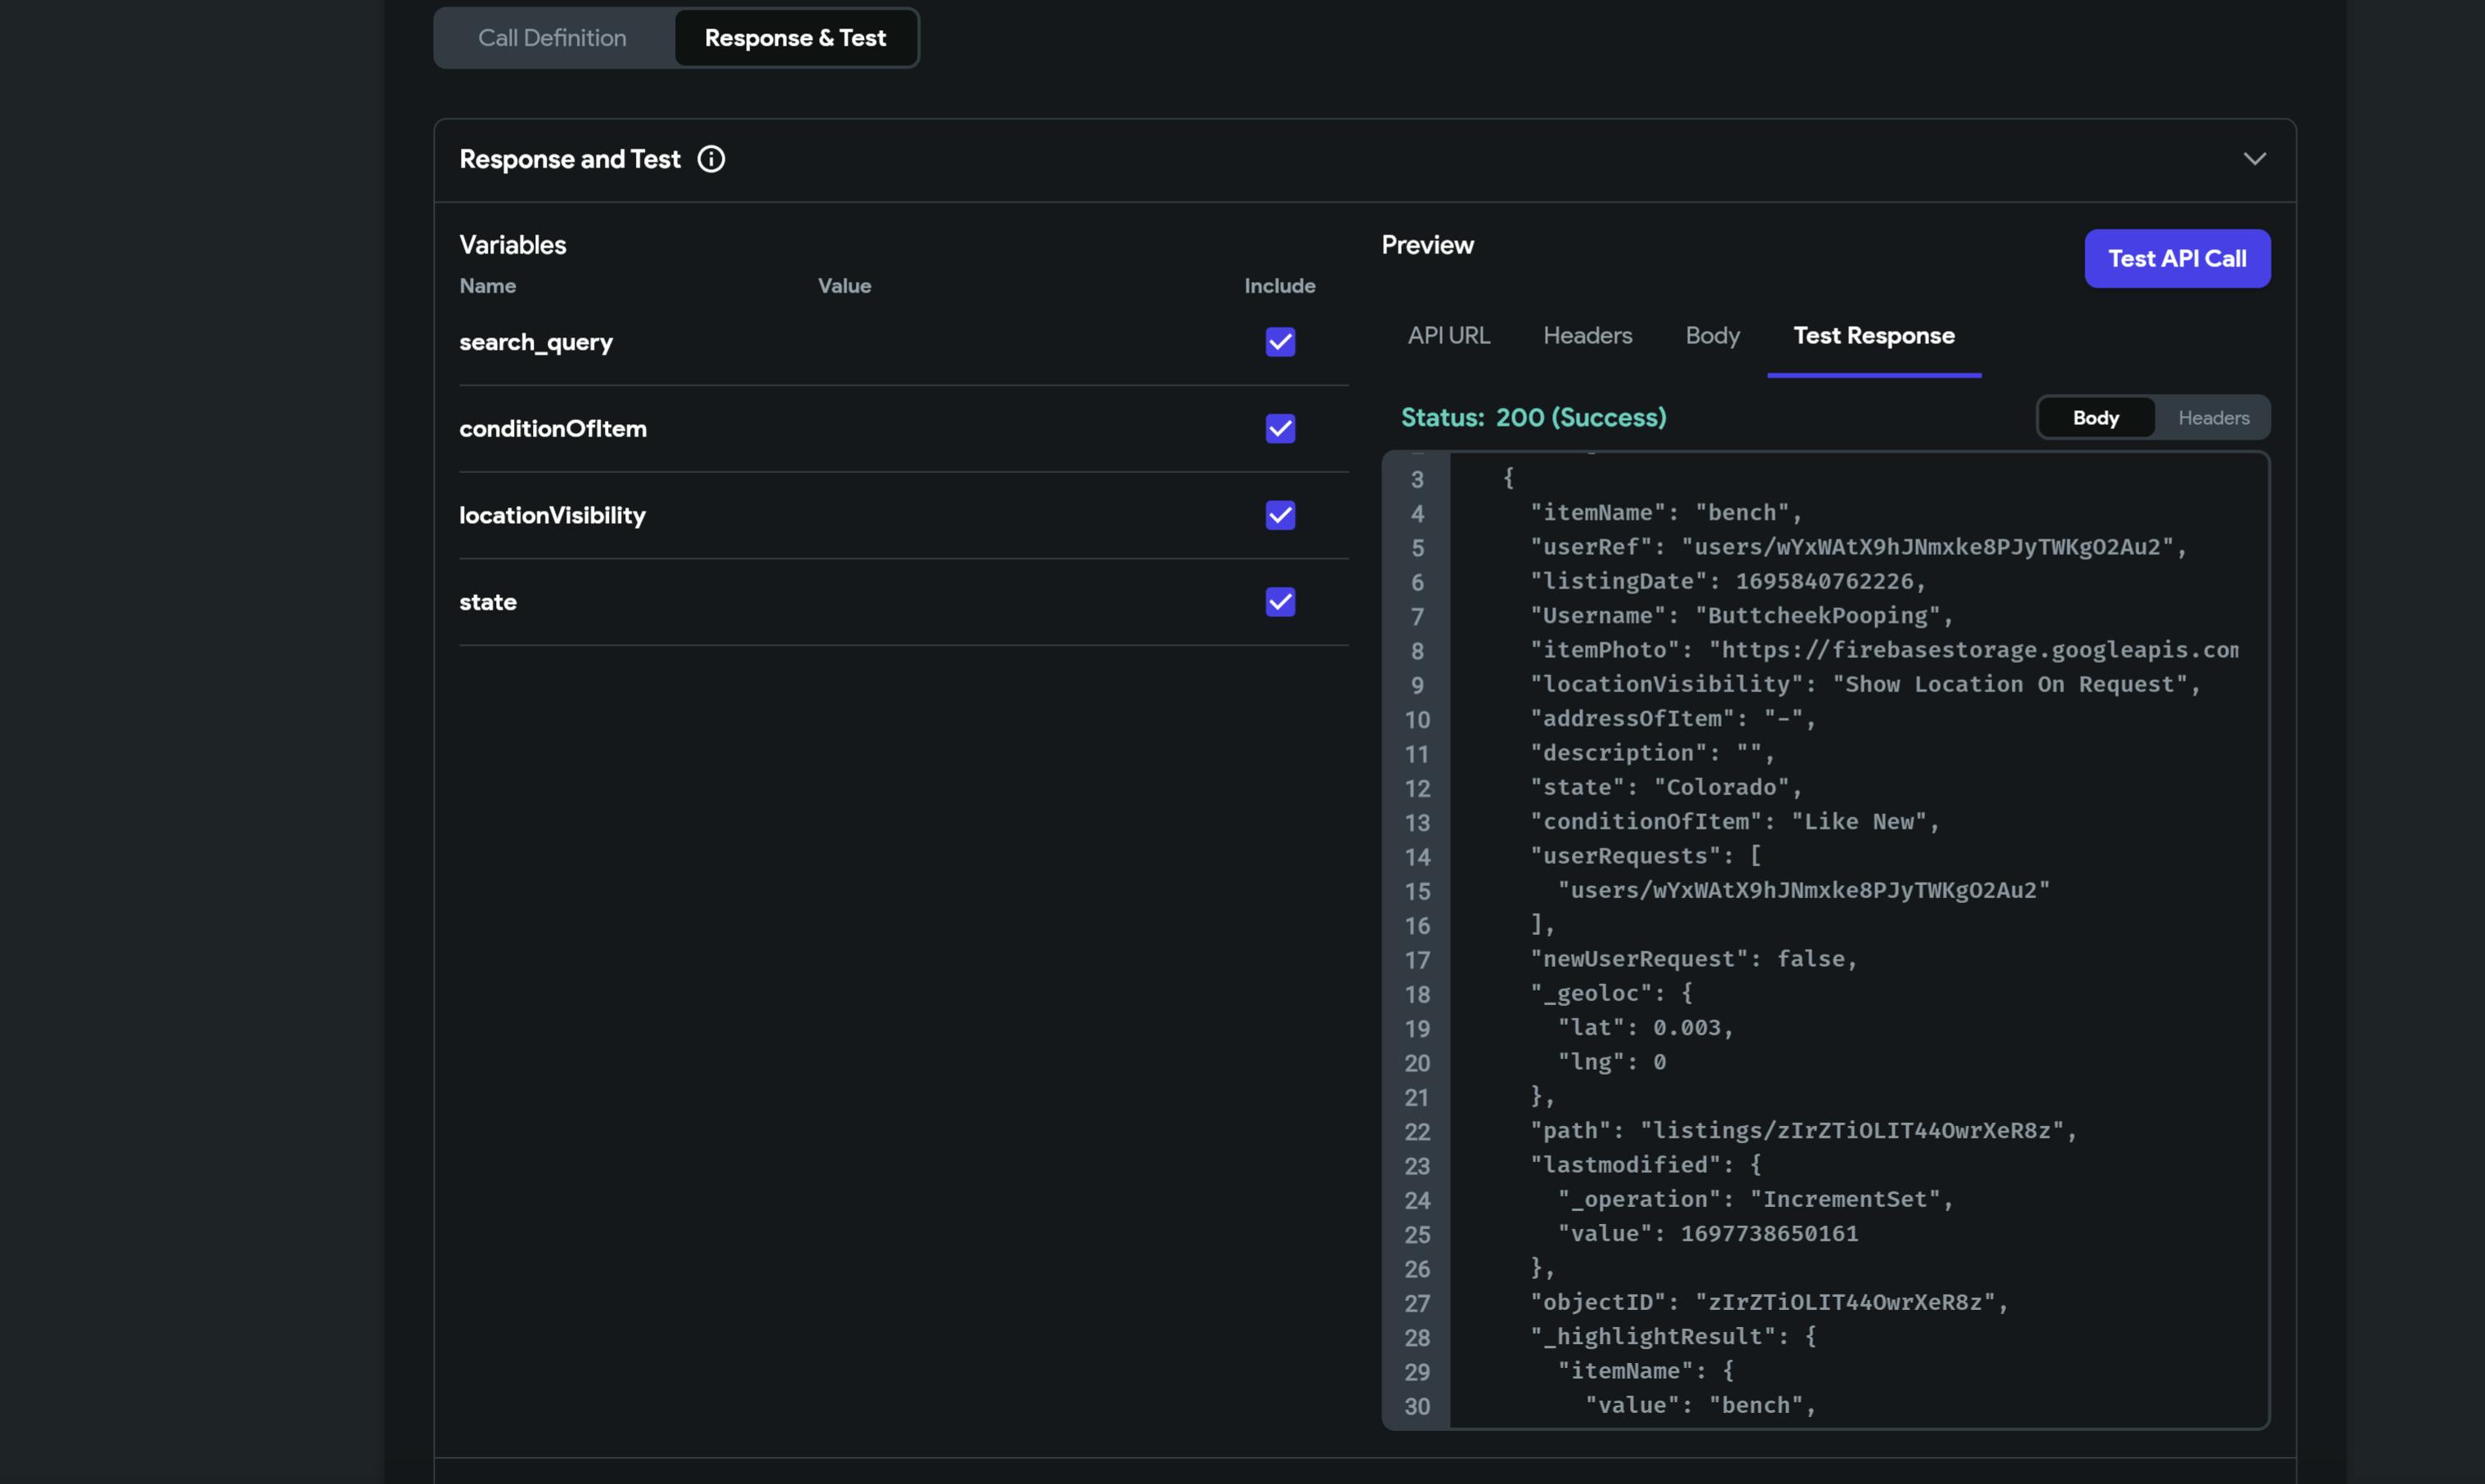The width and height of the screenshot is (2485, 1484).
Task: Uncheck the search_query include checkbox
Action: (1280, 342)
